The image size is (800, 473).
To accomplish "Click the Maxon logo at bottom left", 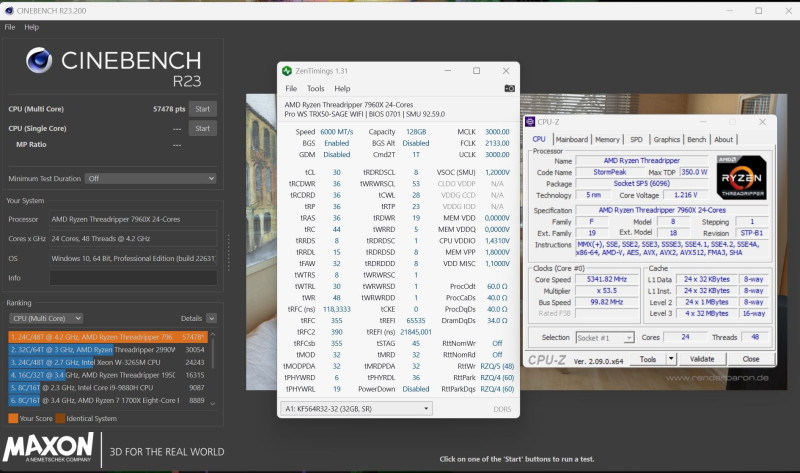I will tap(48, 448).
